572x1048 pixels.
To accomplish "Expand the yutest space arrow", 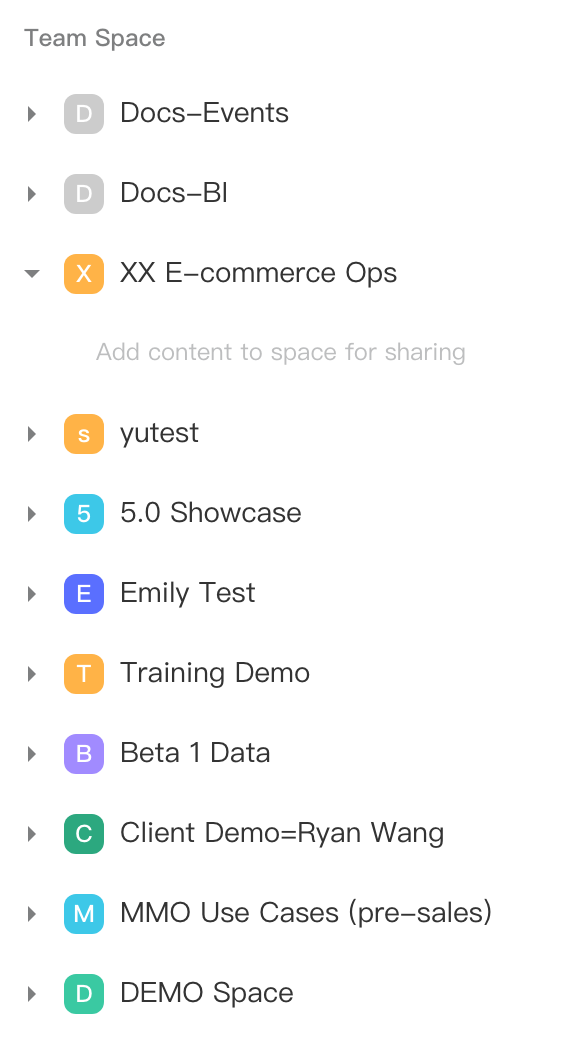I will 31,434.
